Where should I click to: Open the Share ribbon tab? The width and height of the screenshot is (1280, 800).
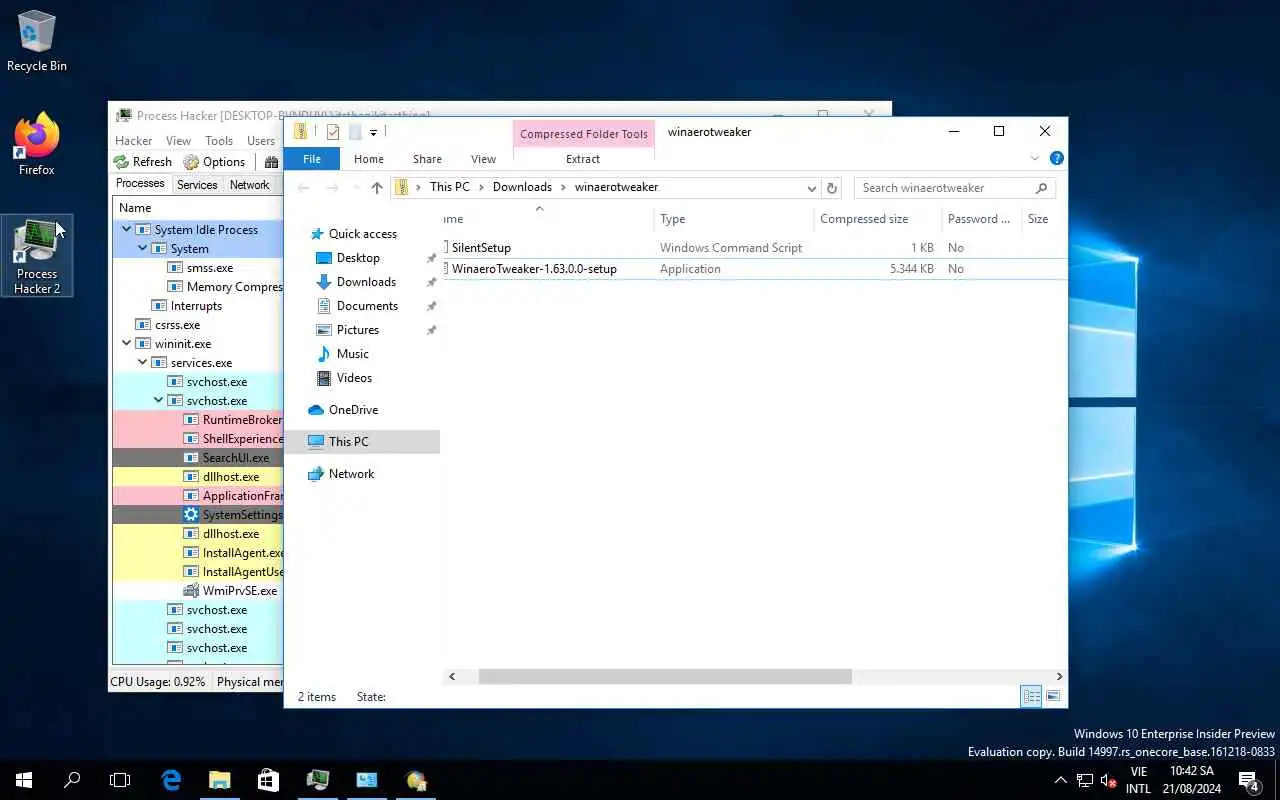pos(427,159)
